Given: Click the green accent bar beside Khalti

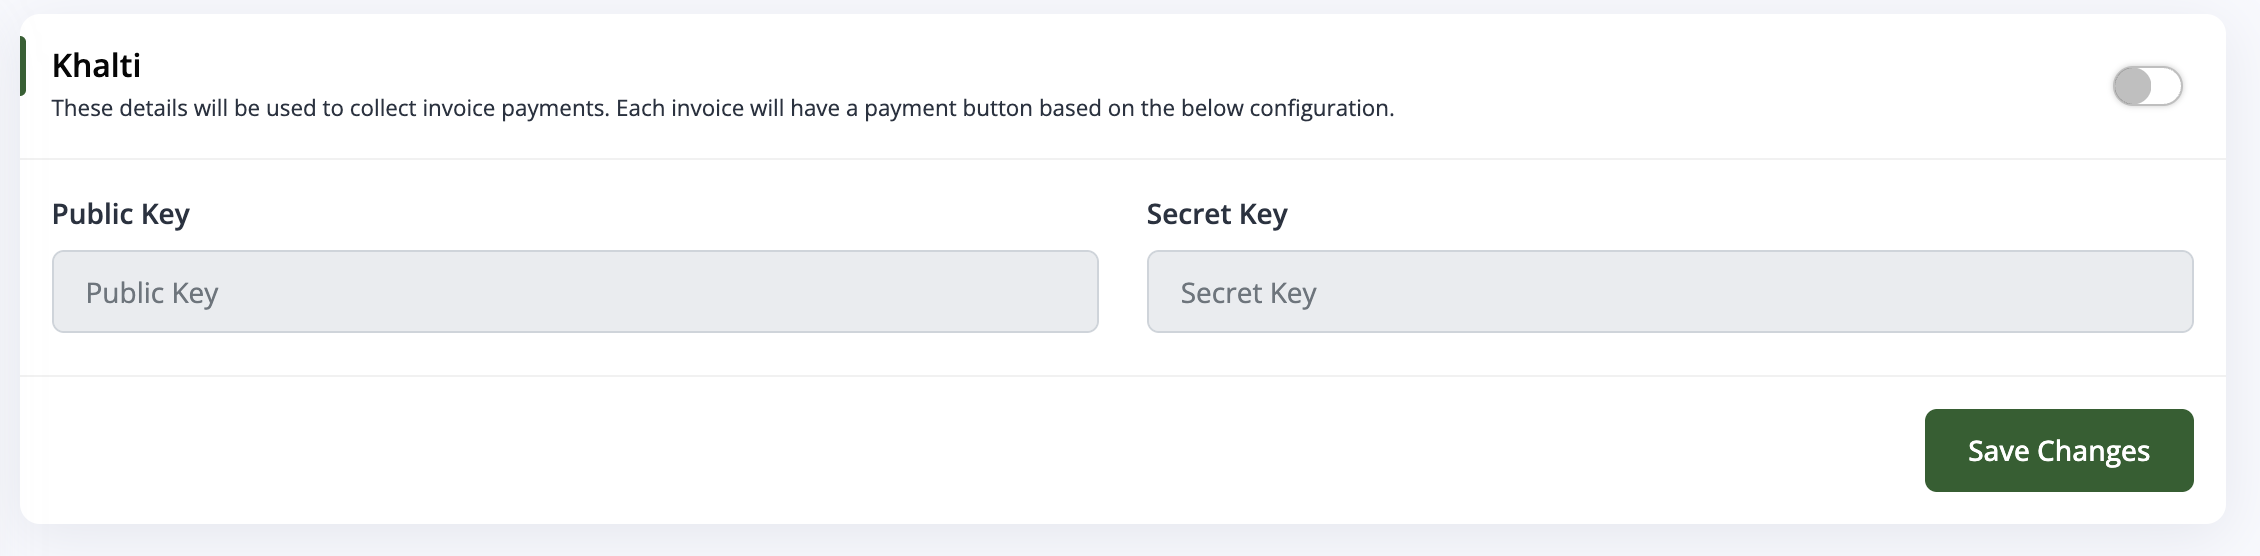Looking at the screenshot, I should pos(23,66).
